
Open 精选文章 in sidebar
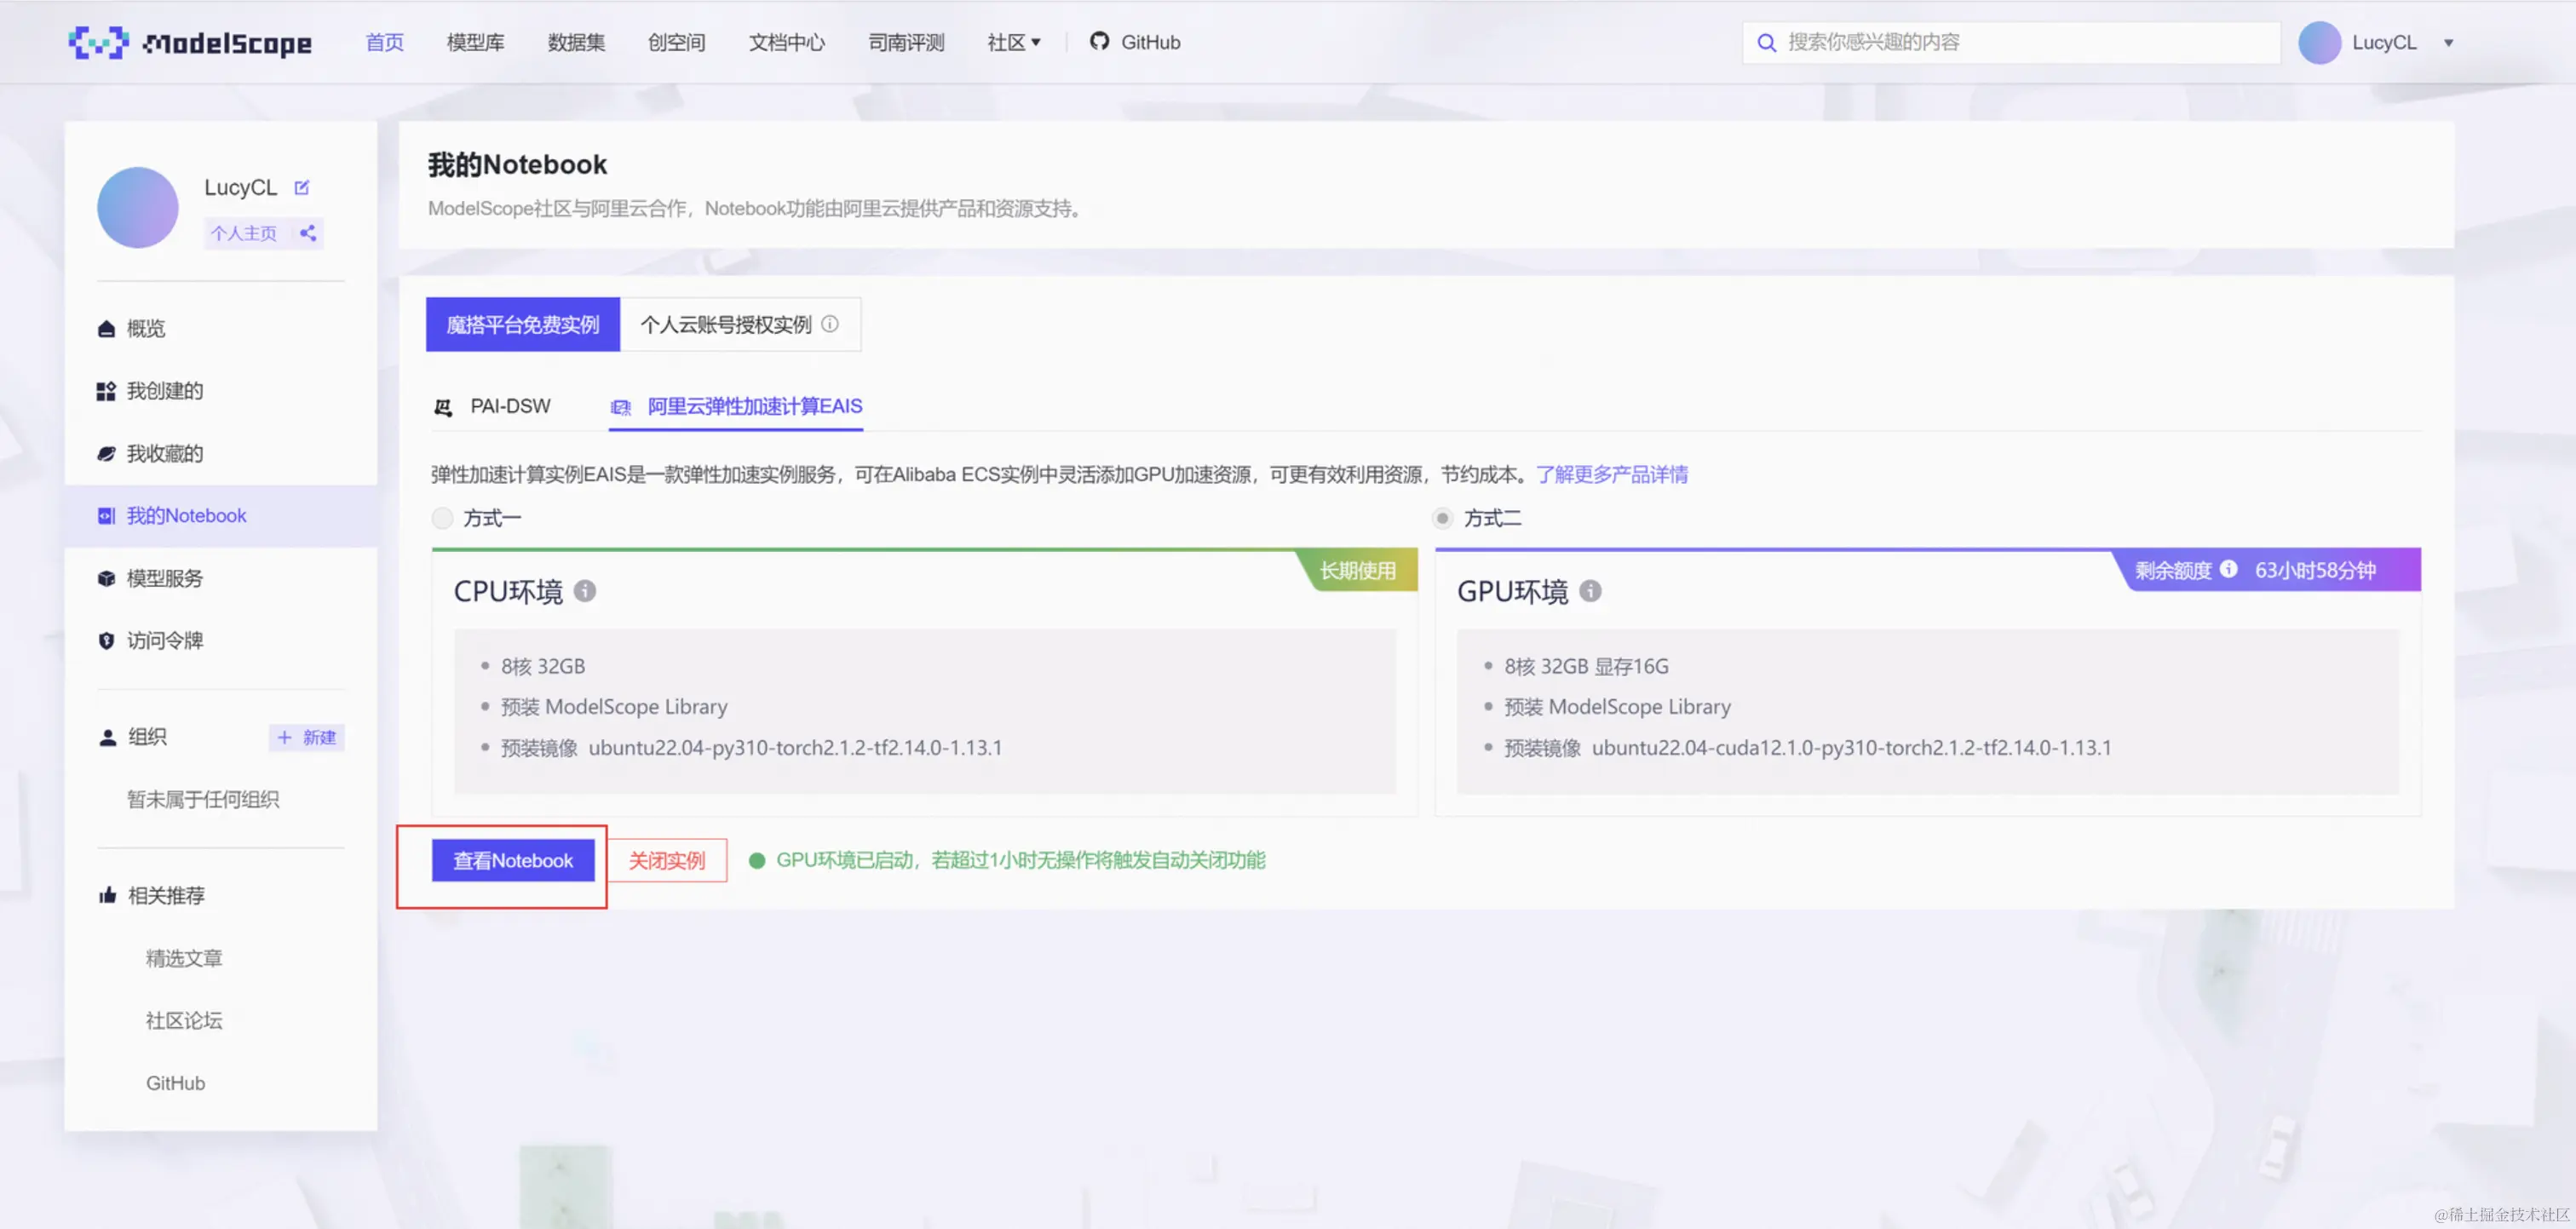(184, 958)
